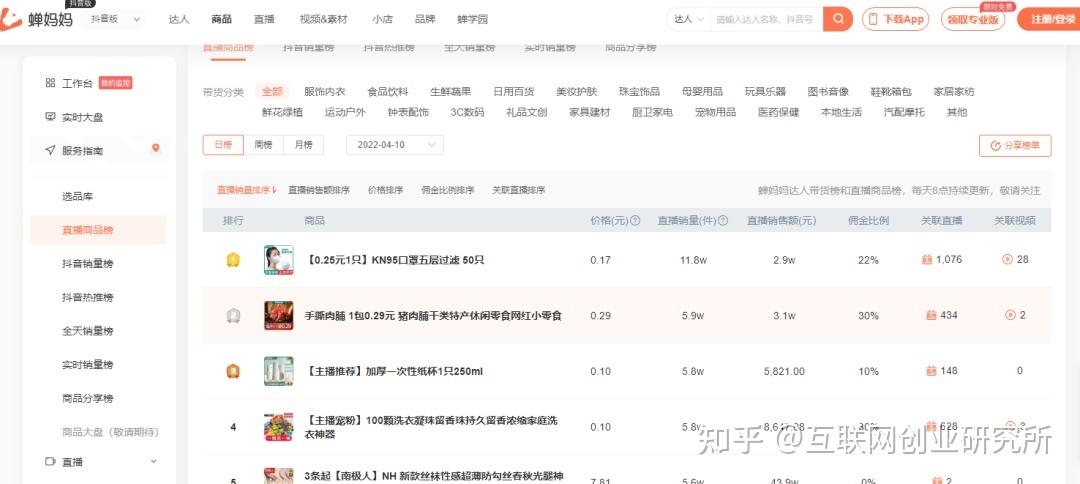Filter by 宠物用品 category
The width and height of the screenshot is (1080, 484).
[716, 112]
